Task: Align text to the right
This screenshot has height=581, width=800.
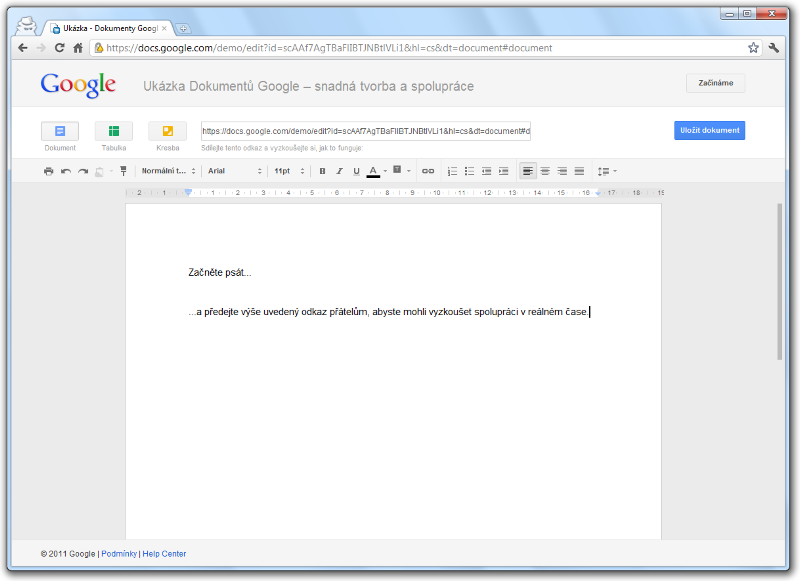Action: 562,171
